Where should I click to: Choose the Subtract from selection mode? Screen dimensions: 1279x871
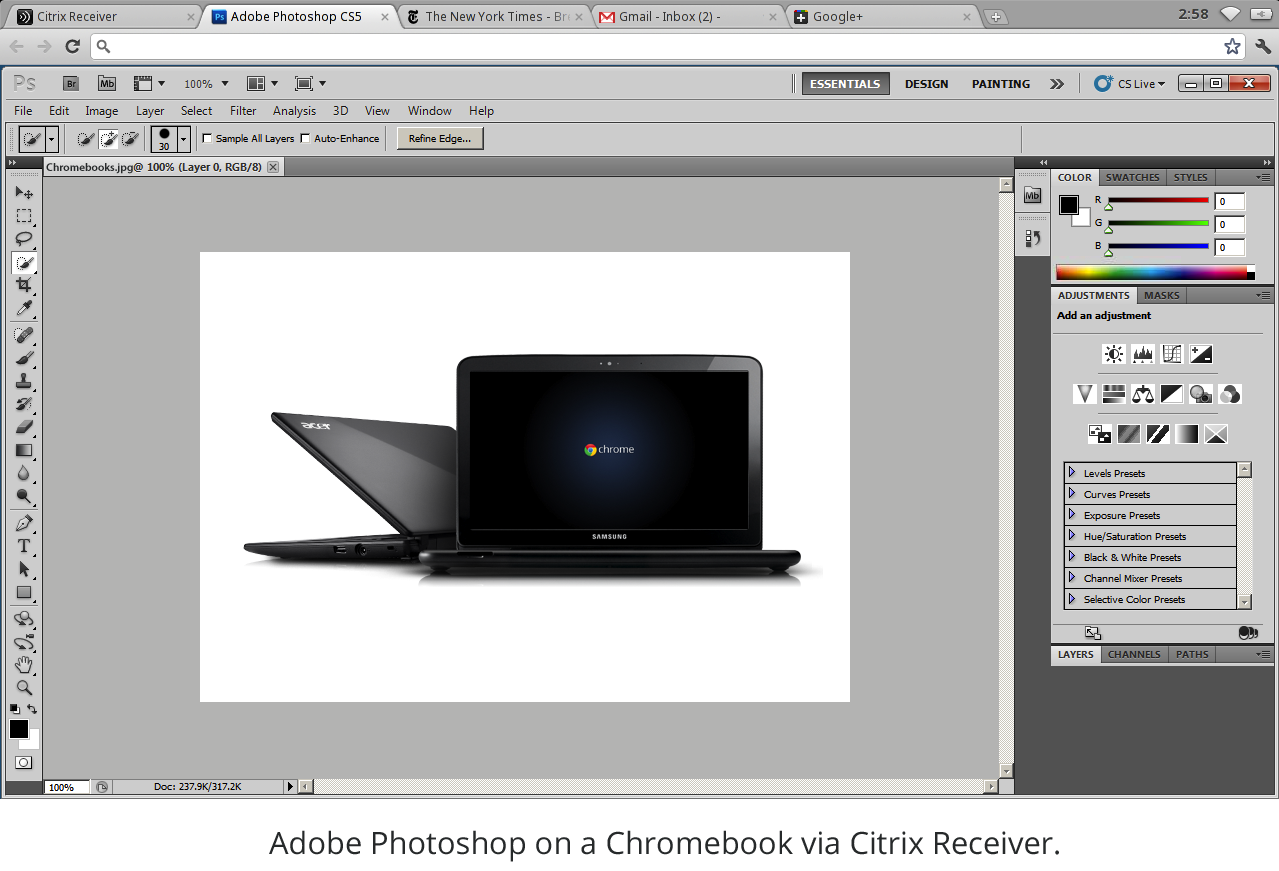pyautogui.click(x=130, y=139)
